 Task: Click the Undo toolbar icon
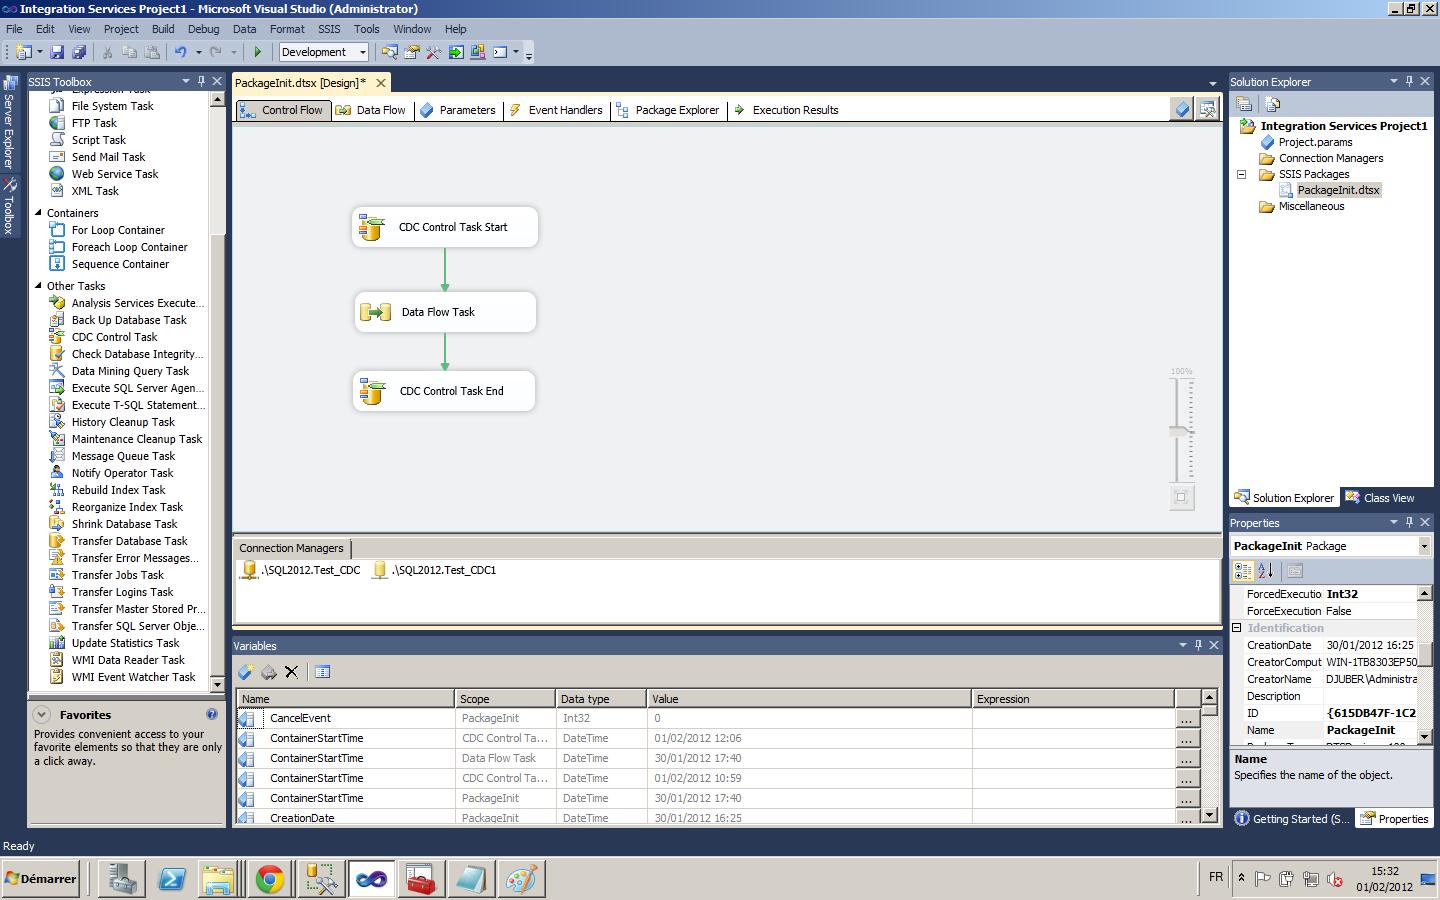pyautogui.click(x=180, y=52)
